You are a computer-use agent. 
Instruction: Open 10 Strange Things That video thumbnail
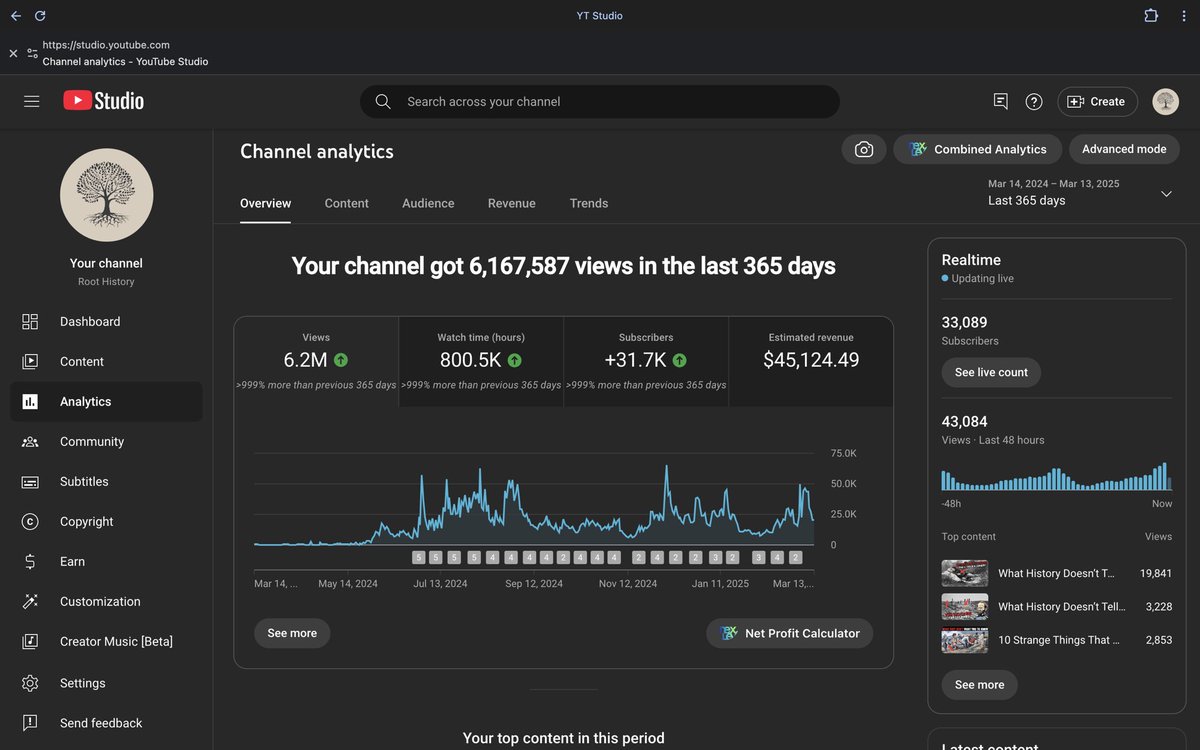click(965, 640)
